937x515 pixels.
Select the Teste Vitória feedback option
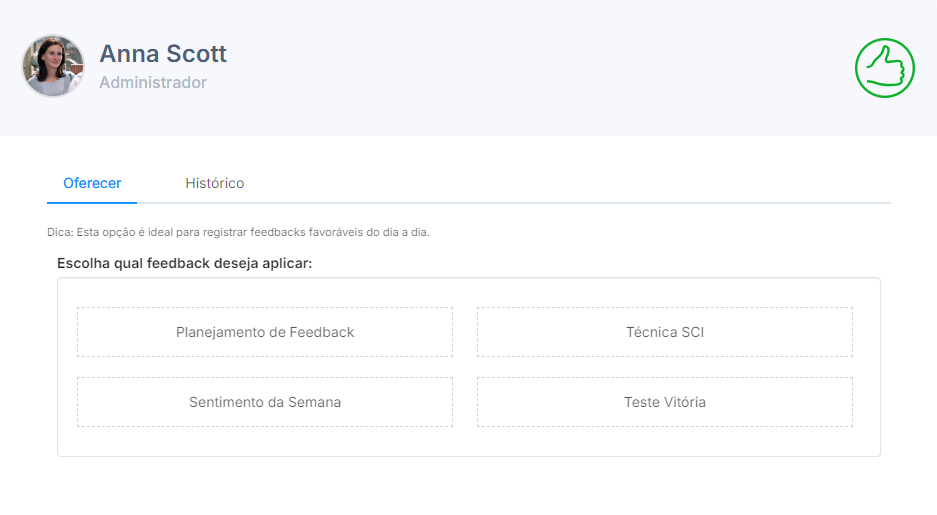(665, 402)
